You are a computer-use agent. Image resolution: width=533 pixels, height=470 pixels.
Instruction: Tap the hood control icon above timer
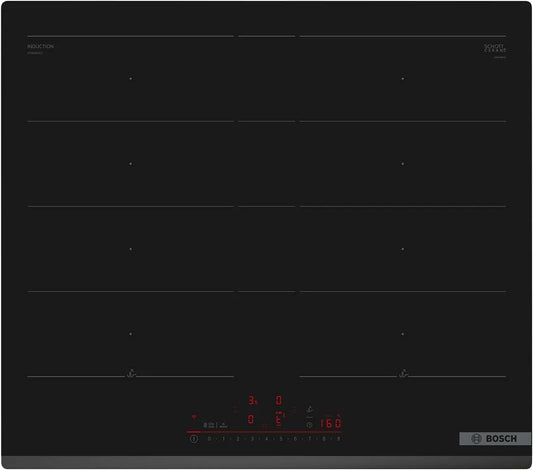(x=309, y=409)
